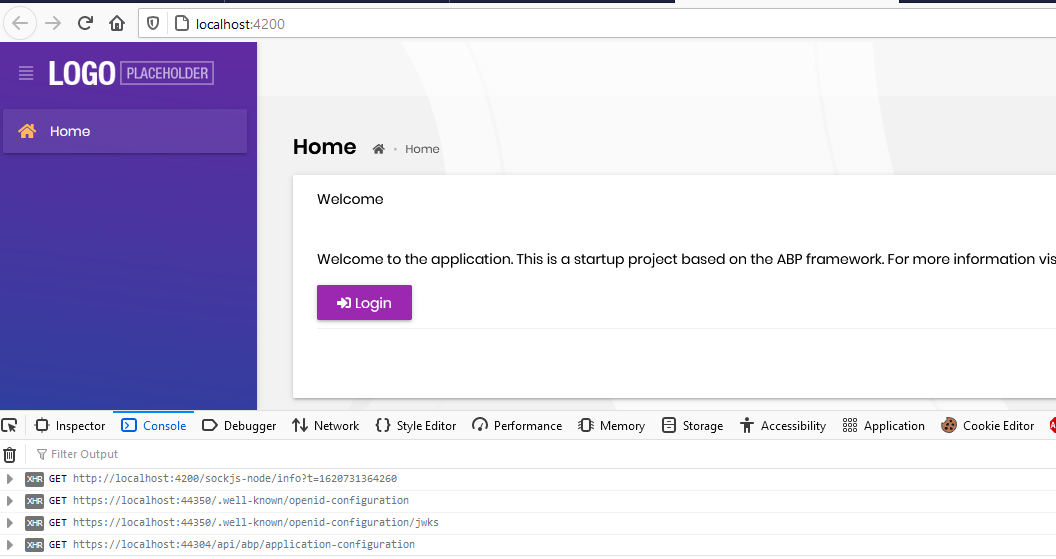Expand the application-configuration request entry

point(10,545)
